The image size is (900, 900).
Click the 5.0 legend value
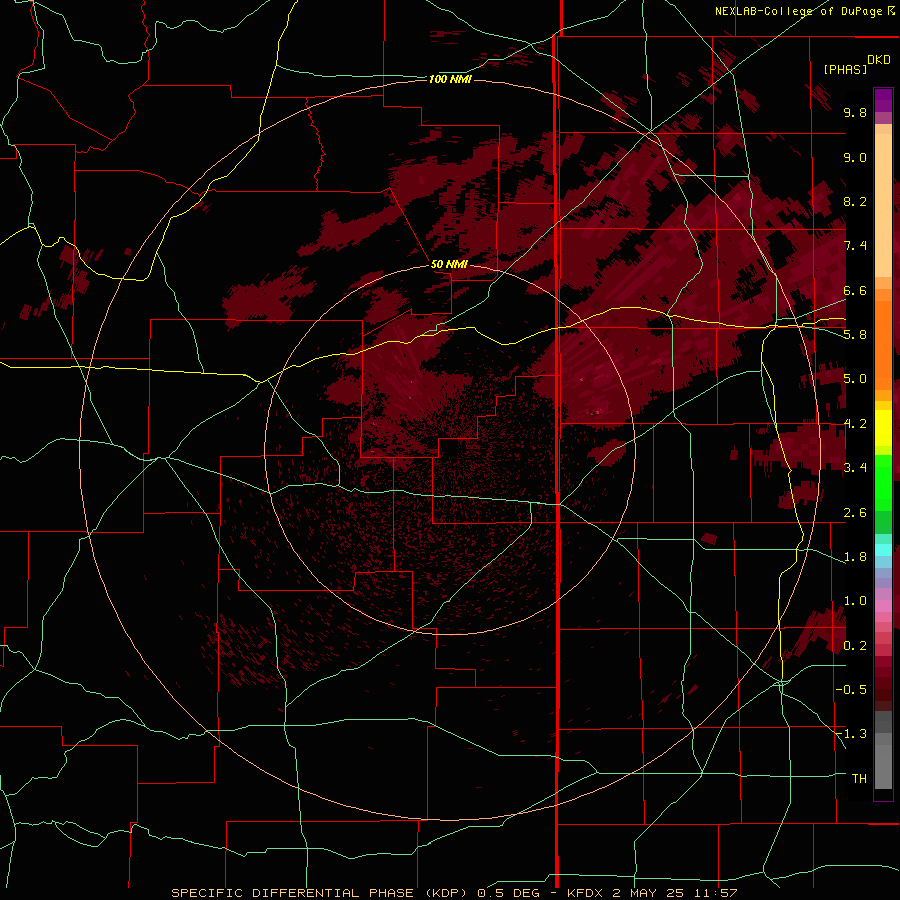pos(855,379)
